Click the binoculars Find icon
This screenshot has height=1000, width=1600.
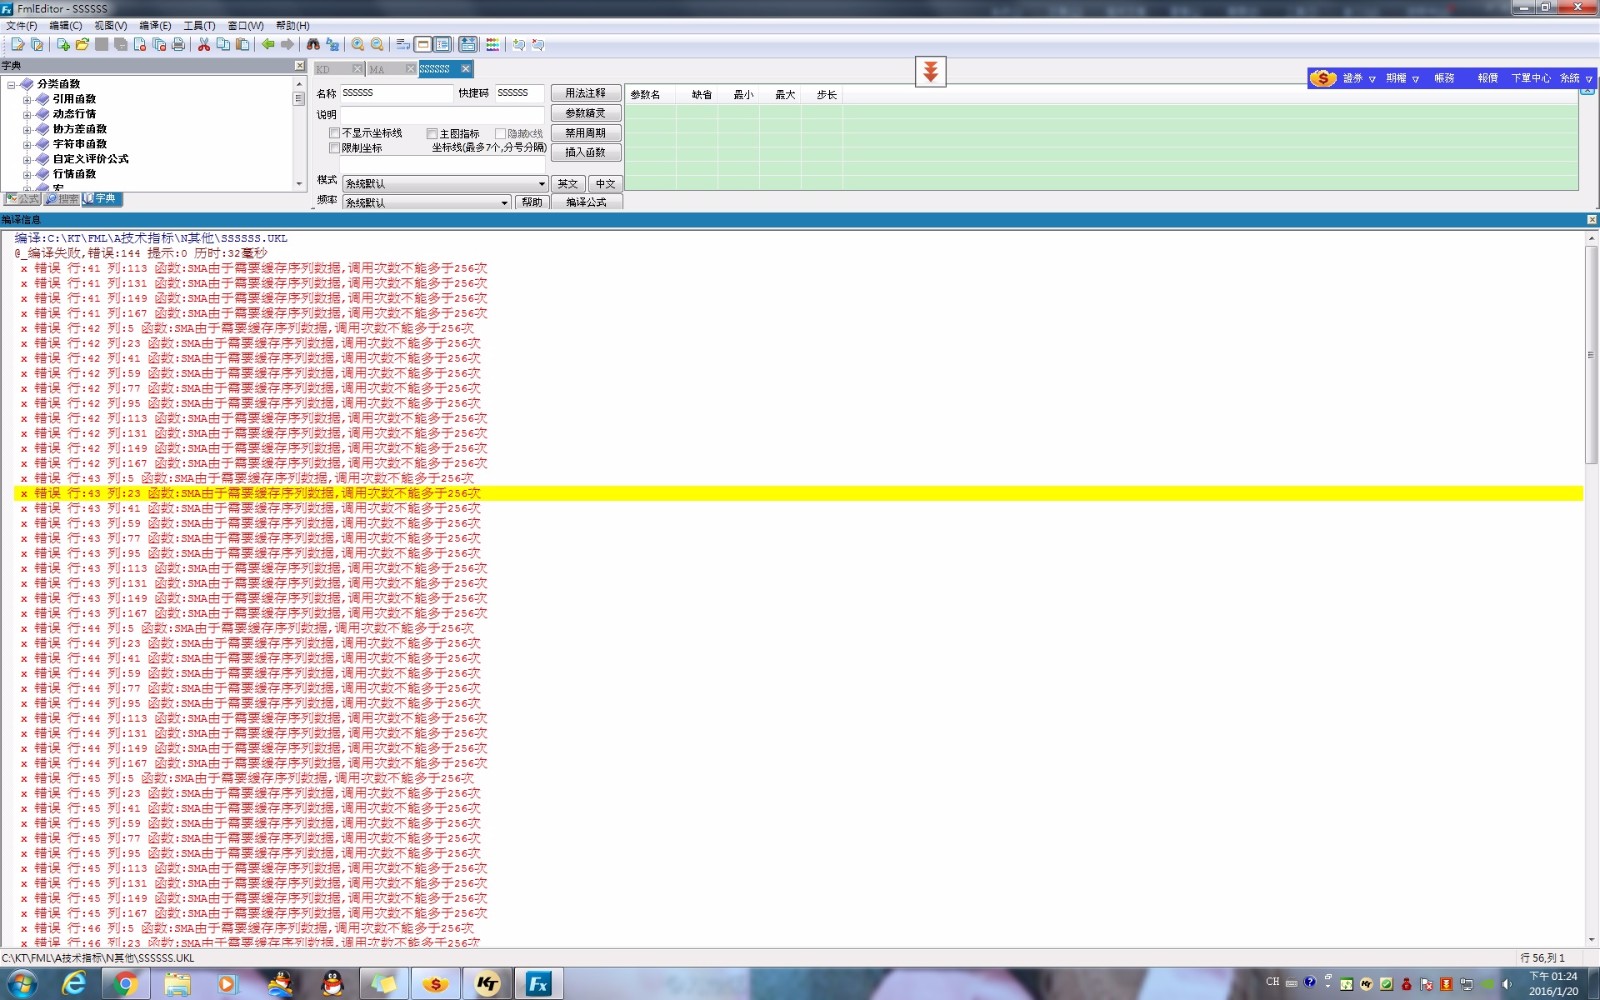point(313,44)
